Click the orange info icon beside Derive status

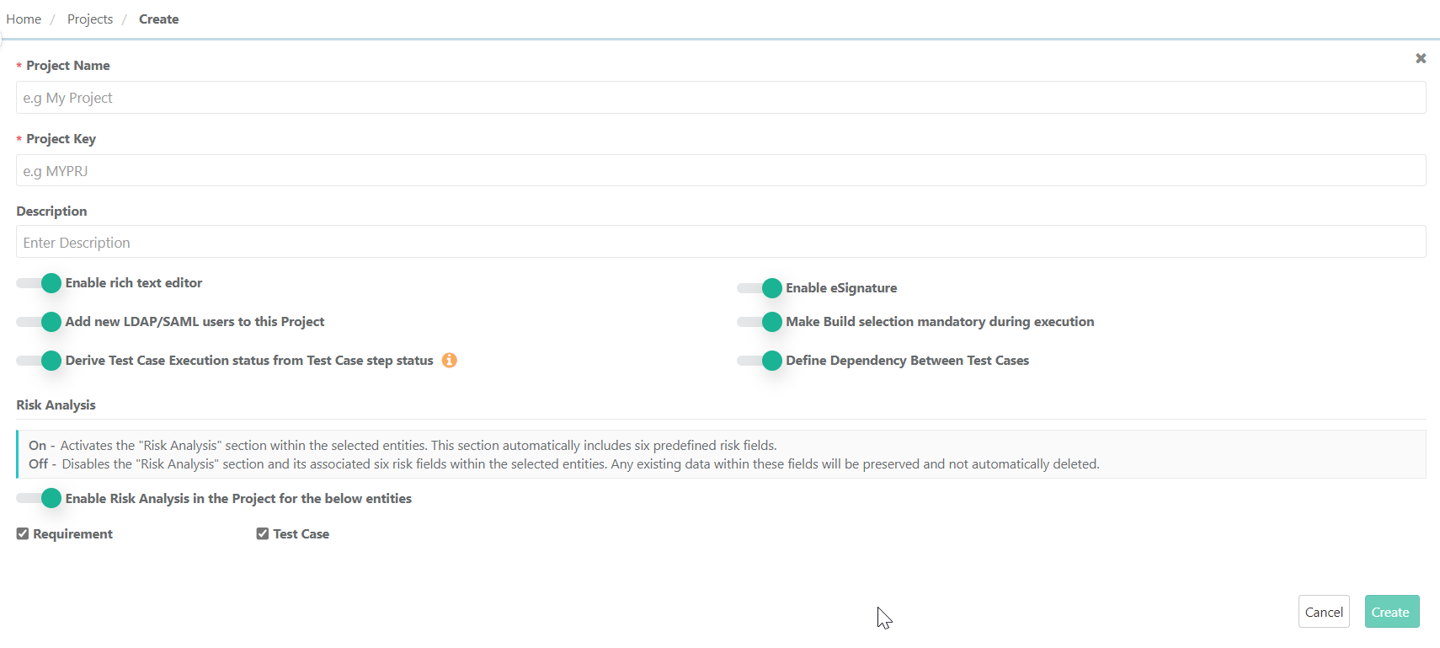click(449, 360)
